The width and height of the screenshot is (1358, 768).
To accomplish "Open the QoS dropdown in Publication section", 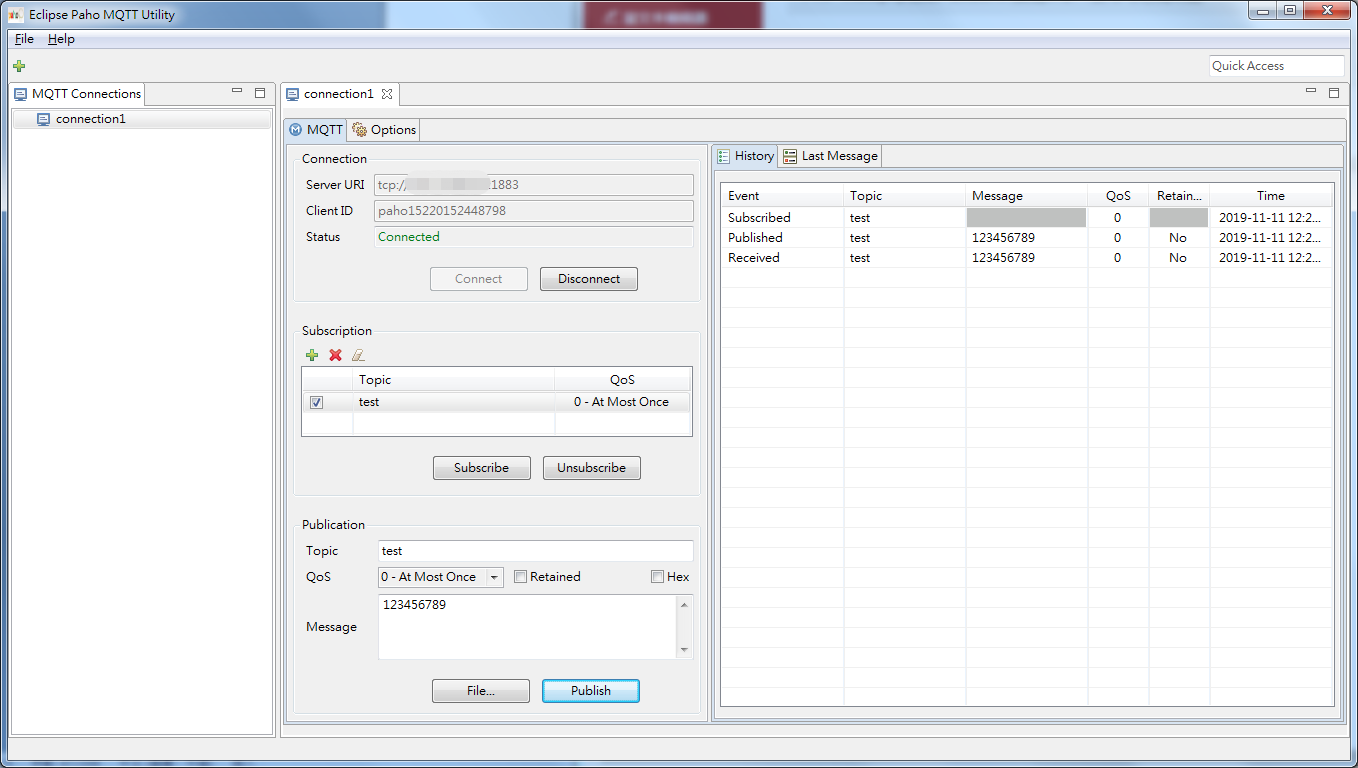I will [494, 576].
